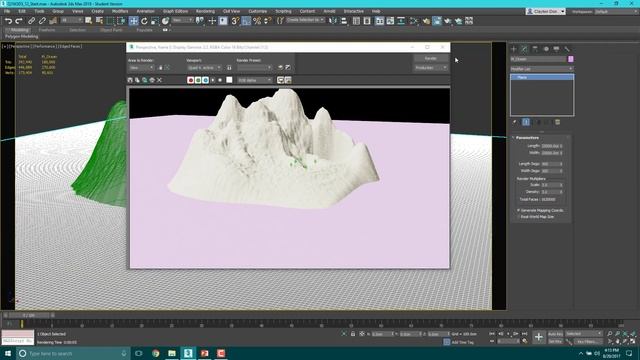Save image icon in render window
The width and height of the screenshot is (640, 360).
click(130, 80)
